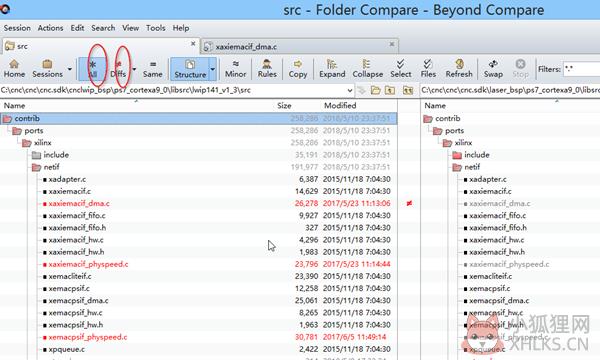Open the Home view button
Image resolution: width=600 pixels, height=360 pixels.
14,69
